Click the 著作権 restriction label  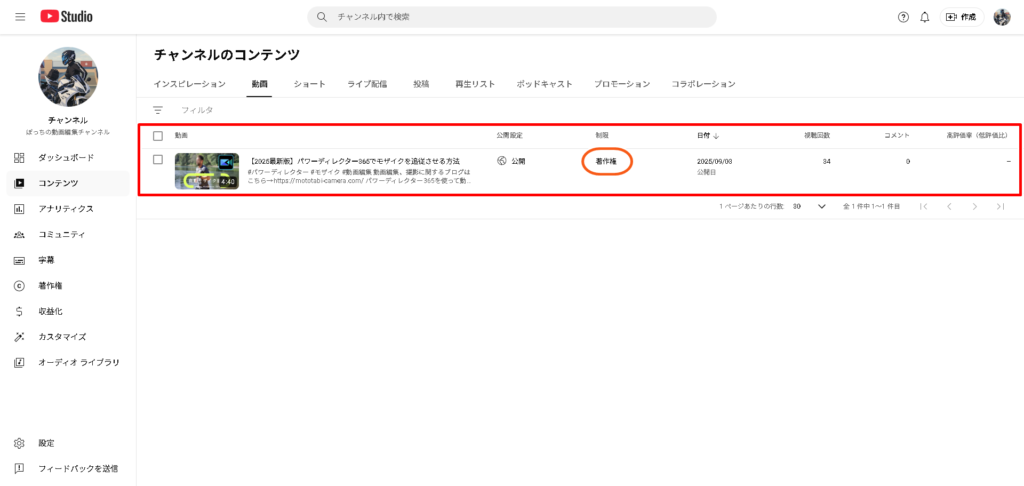click(607, 161)
